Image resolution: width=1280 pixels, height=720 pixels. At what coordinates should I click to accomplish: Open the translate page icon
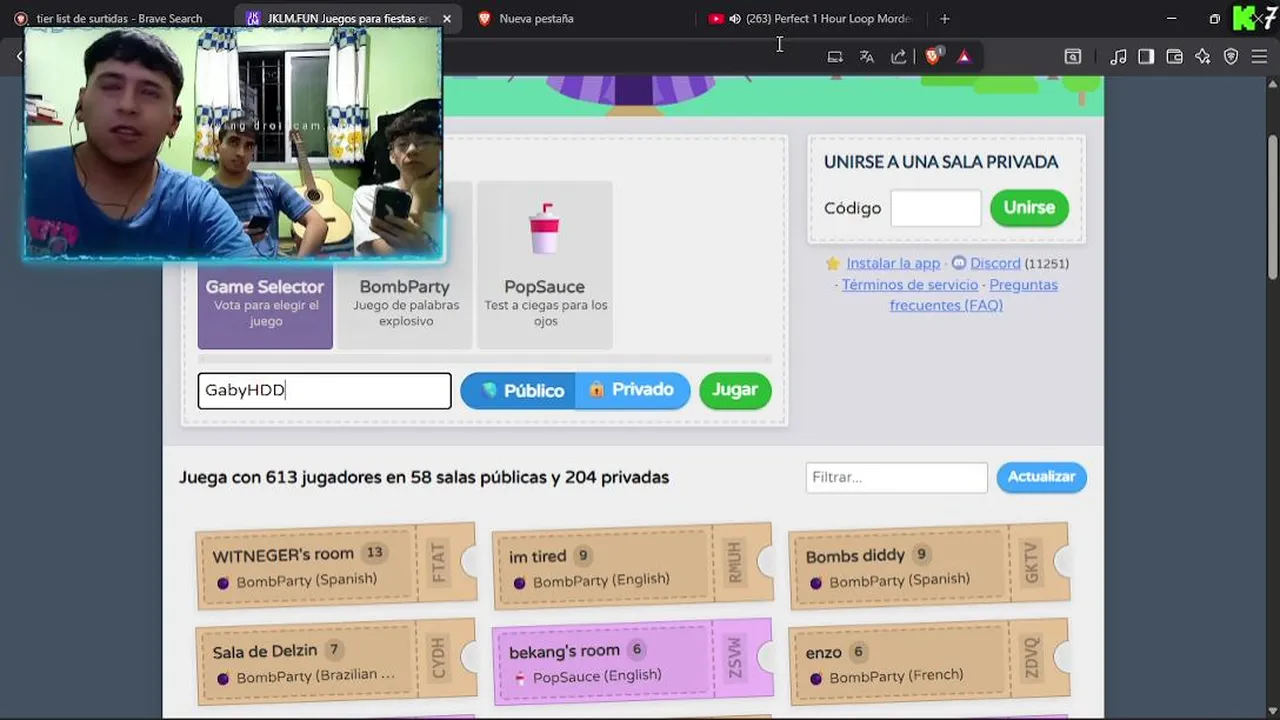point(867,57)
